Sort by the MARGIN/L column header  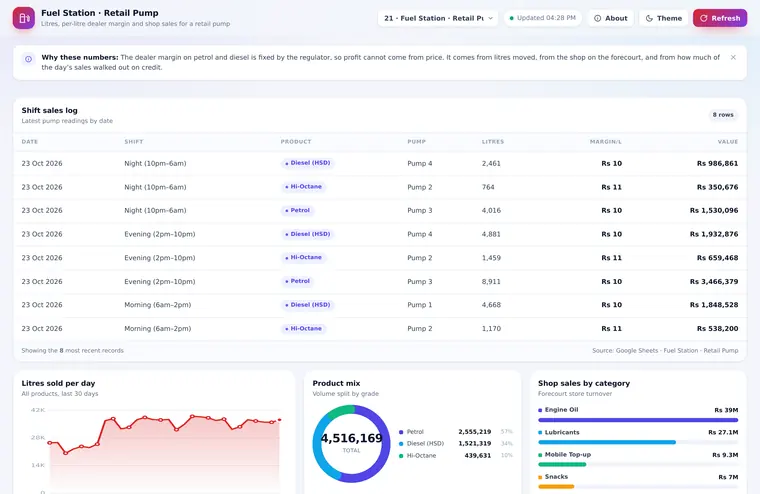coord(605,142)
